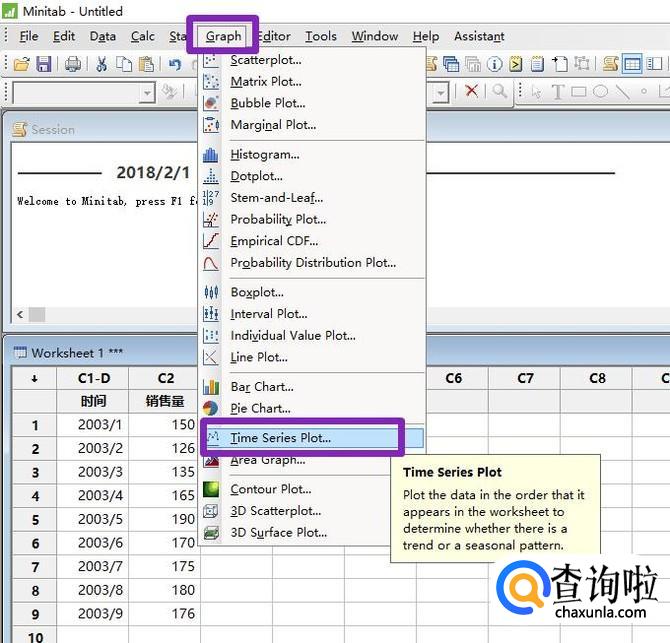
Task: Click the Paste clipboard icon
Action: pos(147,64)
